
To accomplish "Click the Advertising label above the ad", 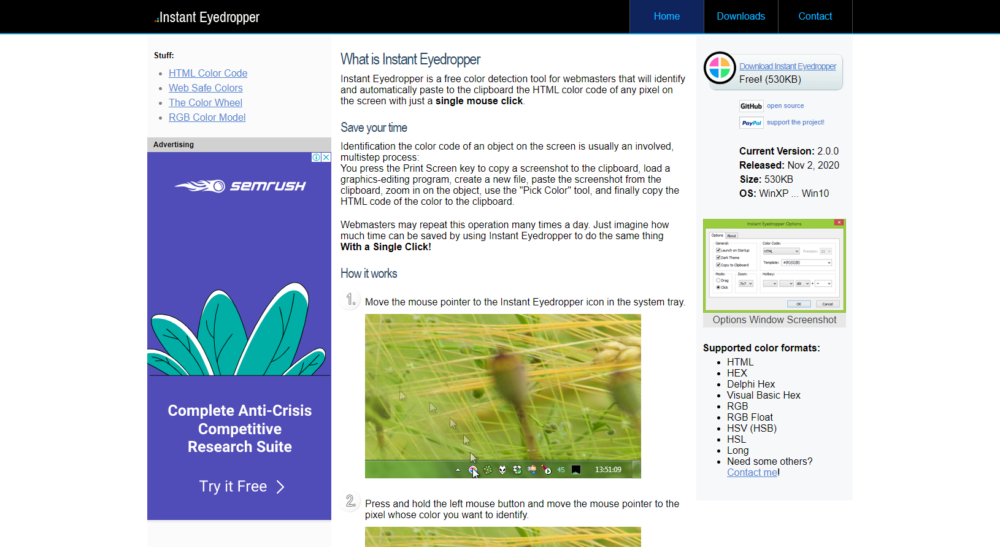I will click(173, 145).
